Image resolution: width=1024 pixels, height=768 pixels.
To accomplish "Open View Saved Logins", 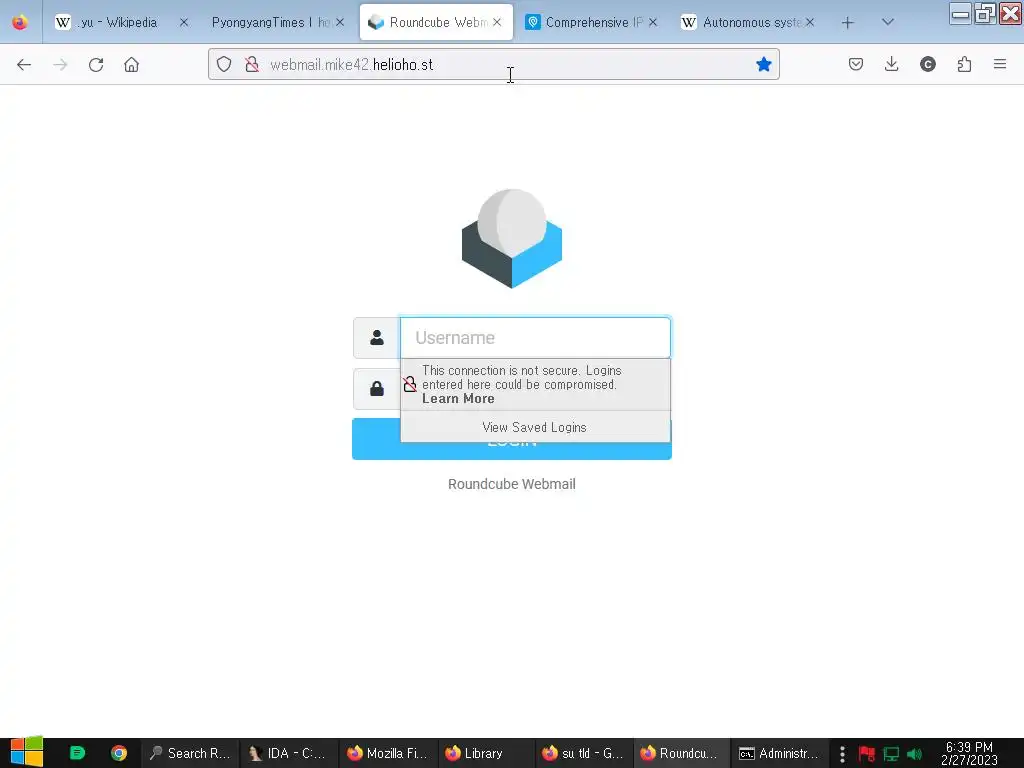I will 535,427.
